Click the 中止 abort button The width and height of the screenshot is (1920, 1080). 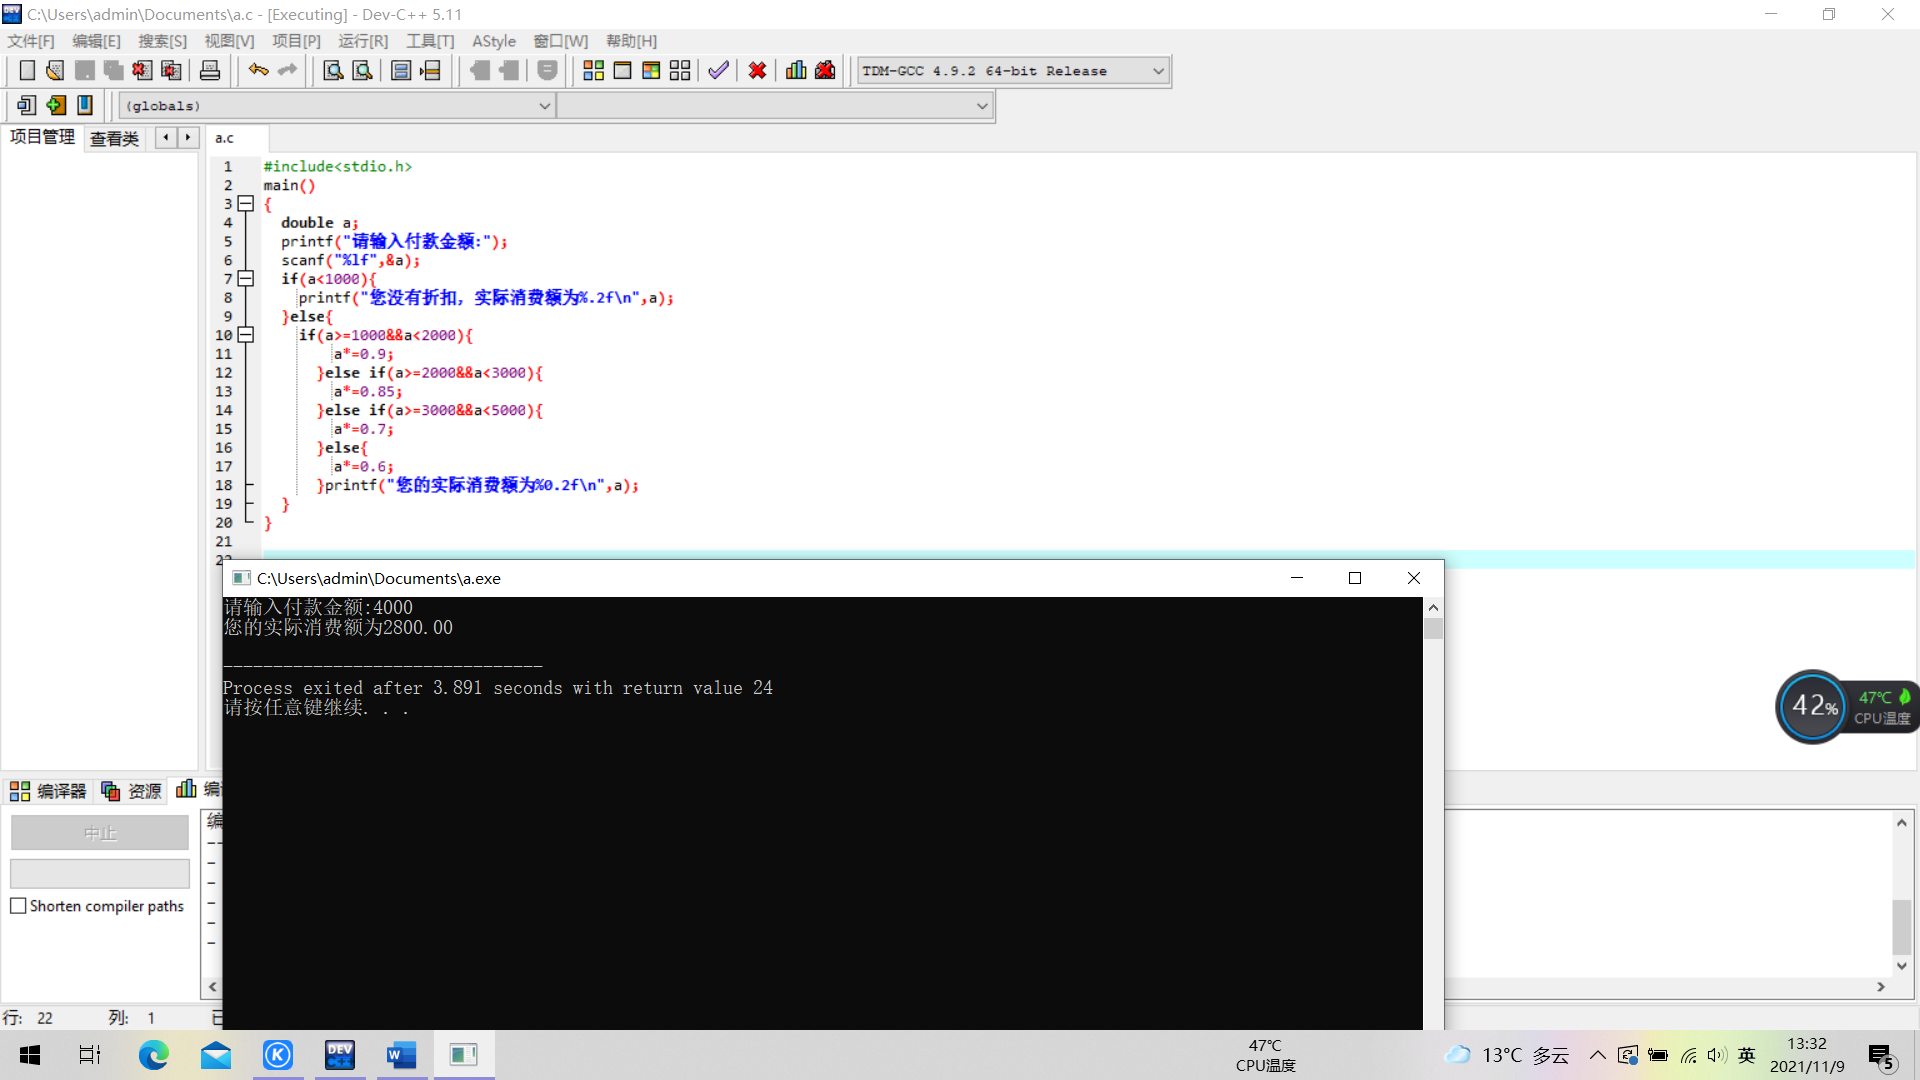(100, 833)
